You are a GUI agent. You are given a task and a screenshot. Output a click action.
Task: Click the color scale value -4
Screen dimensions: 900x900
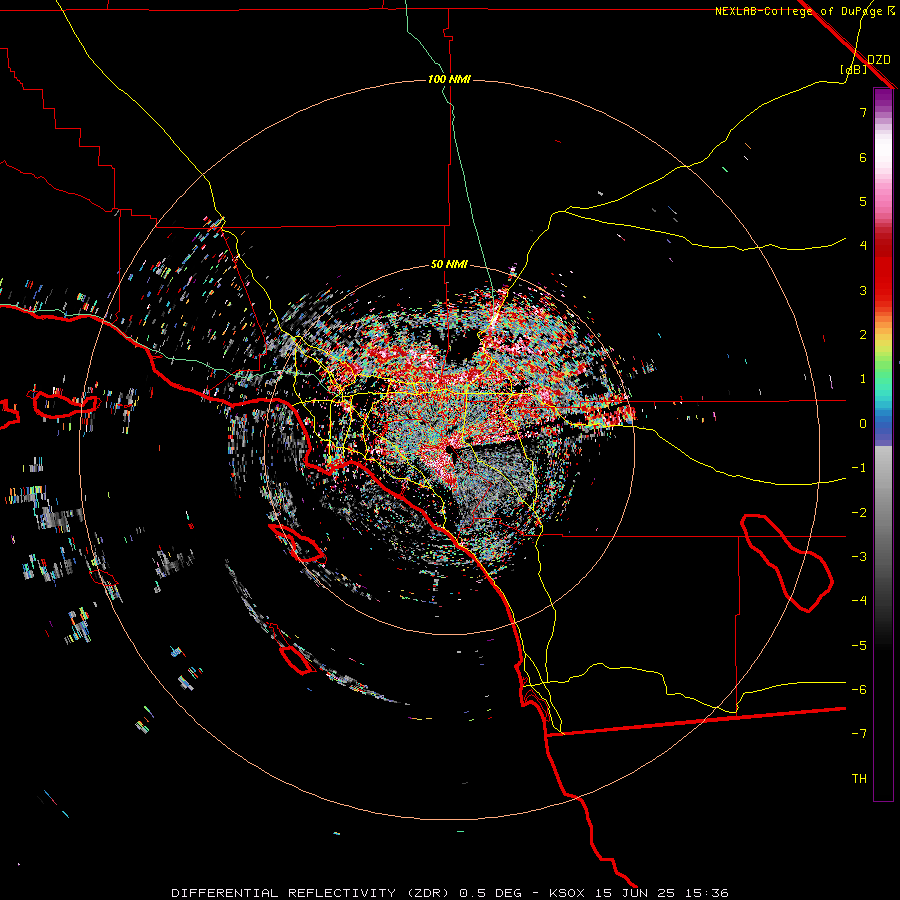(859, 600)
